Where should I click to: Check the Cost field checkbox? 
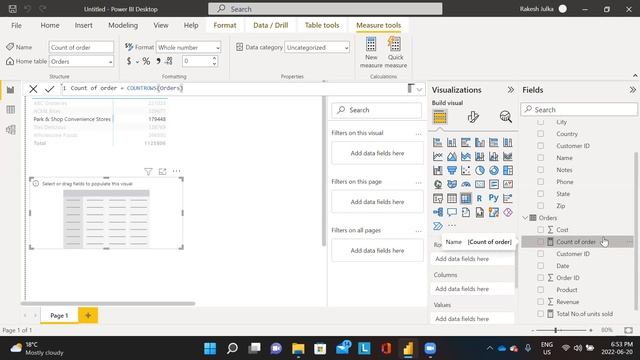[x=540, y=230]
